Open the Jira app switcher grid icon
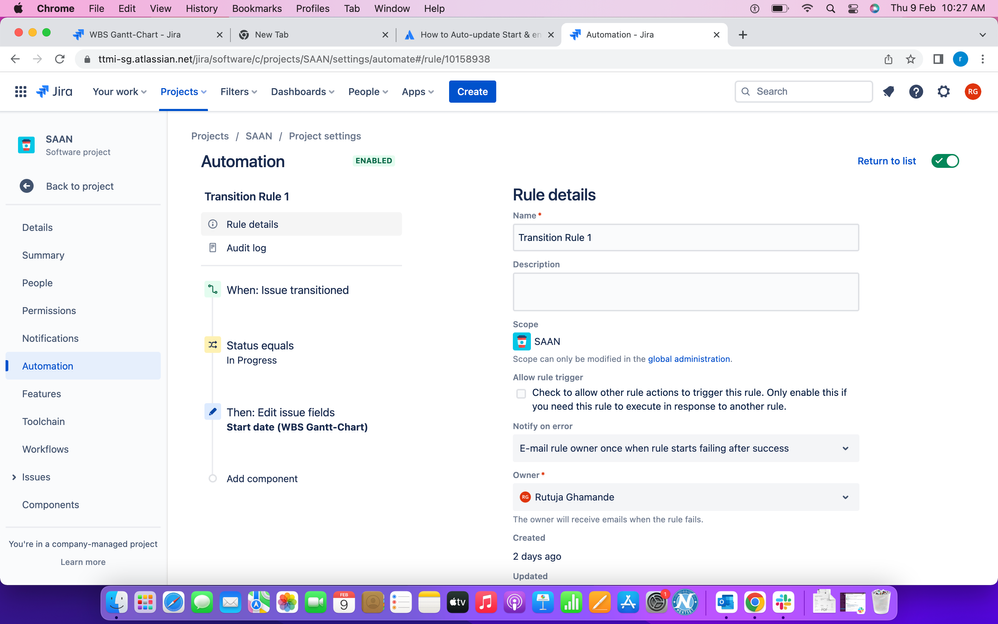Viewport: 998px width, 624px height. 20,92
